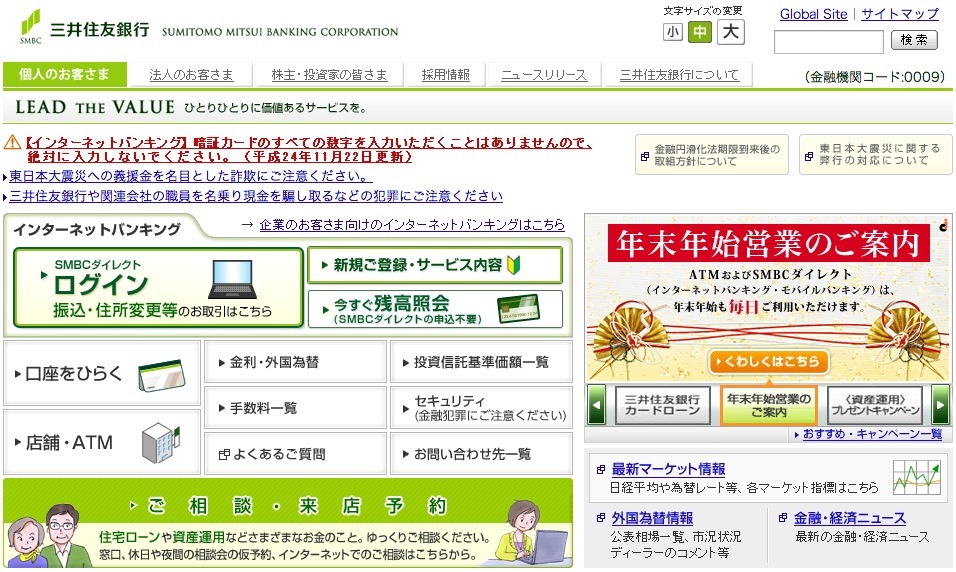
Task: Click external-link icon beside 外国為替情報
Action: coord(601,518)
